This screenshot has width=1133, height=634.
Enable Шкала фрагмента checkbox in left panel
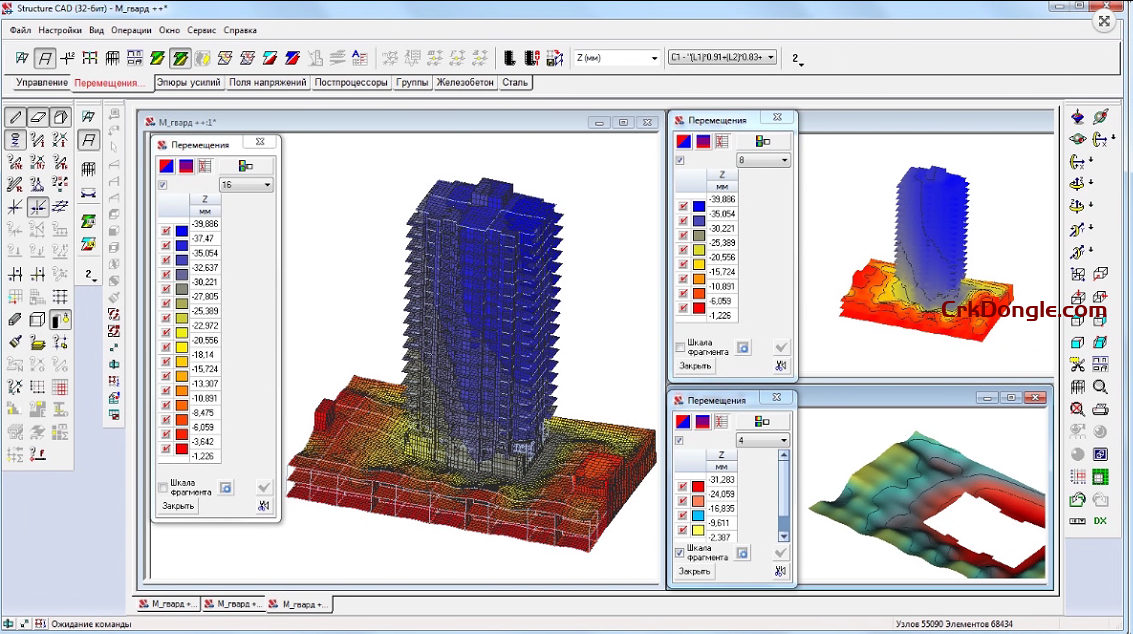[x=163, y=487]
